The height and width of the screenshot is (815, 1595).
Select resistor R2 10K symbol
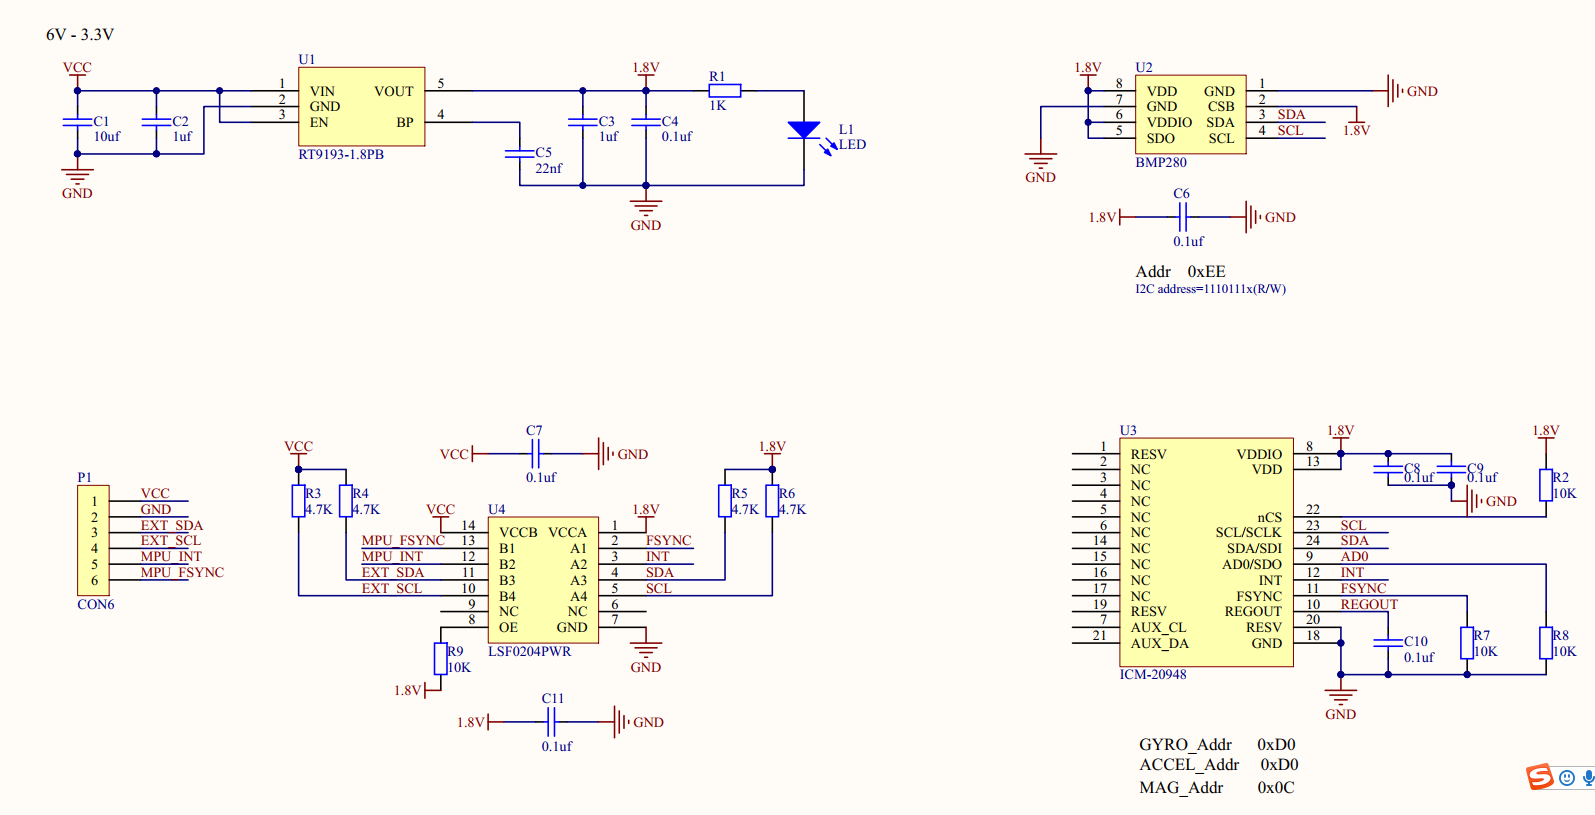click(1546, 485)
